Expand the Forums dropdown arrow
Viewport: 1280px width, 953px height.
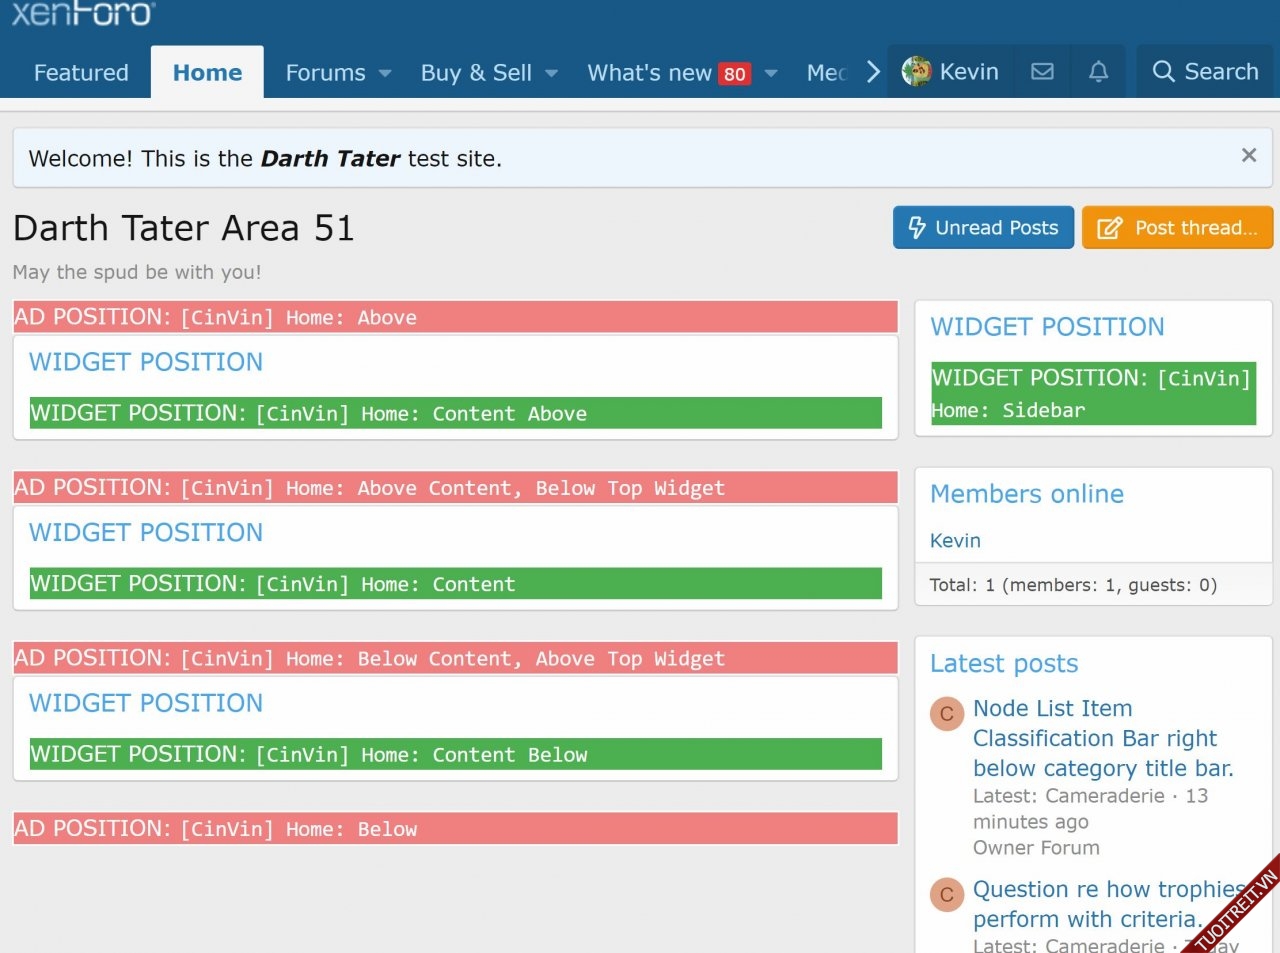pos(385,73)
